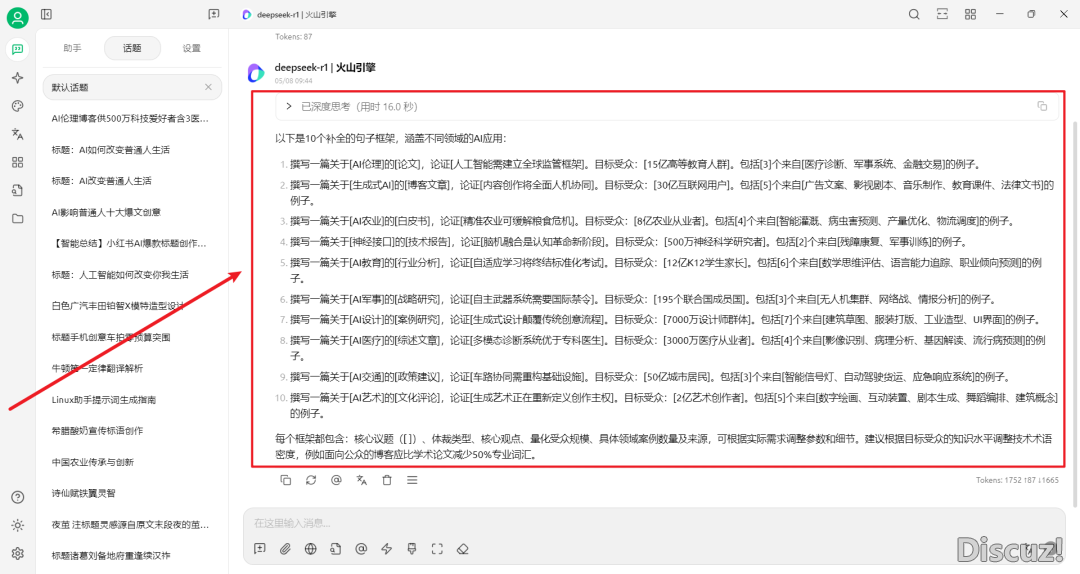Click the chat vertical scrollbar
The image size is (1080, 574).
(x=1074, y=314)
